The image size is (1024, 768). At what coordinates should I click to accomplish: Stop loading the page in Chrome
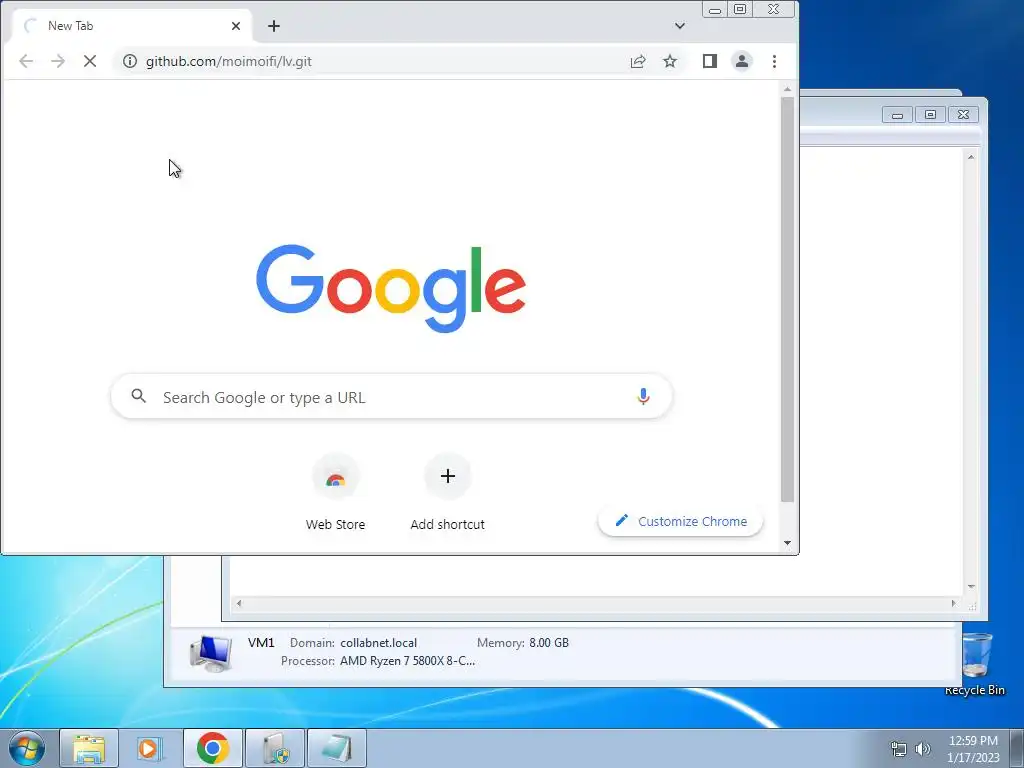tap(90, 61)
